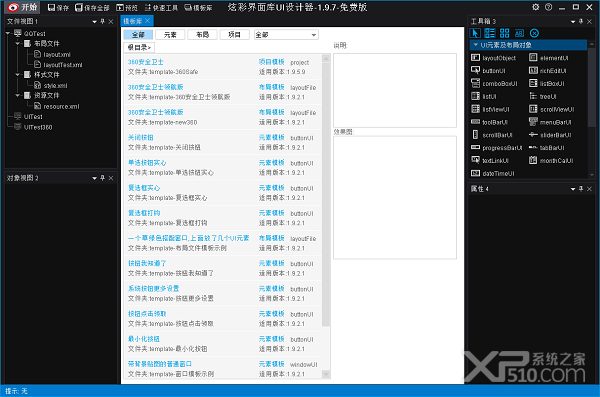The height and width of the screenshot is (397, 600).
Task: Select the layoutObject tool
Action: point(493,58)
